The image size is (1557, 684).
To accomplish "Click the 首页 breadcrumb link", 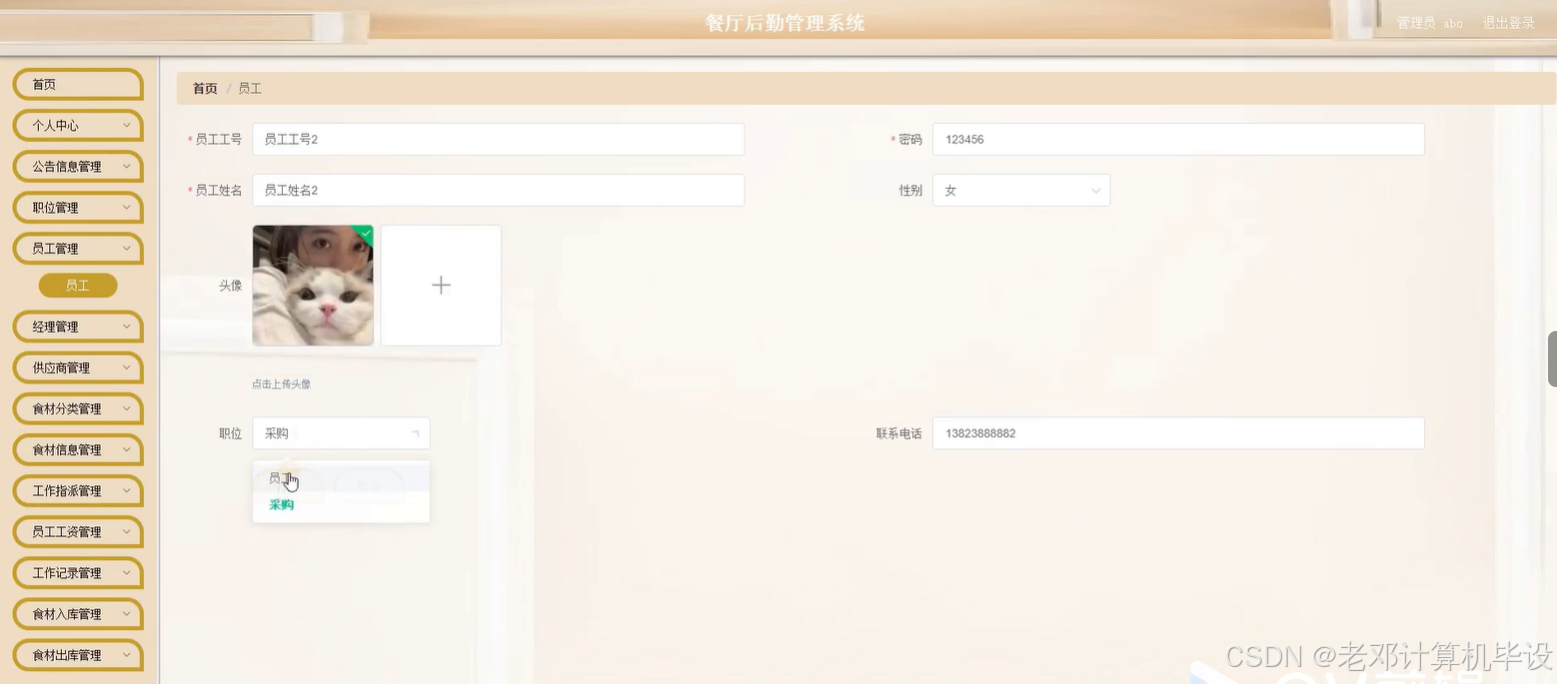I will click(204, 88).
